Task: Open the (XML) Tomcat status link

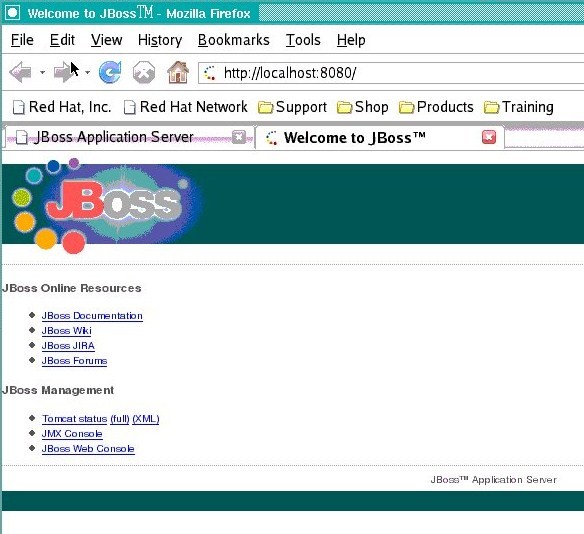Action: (146, 419)
